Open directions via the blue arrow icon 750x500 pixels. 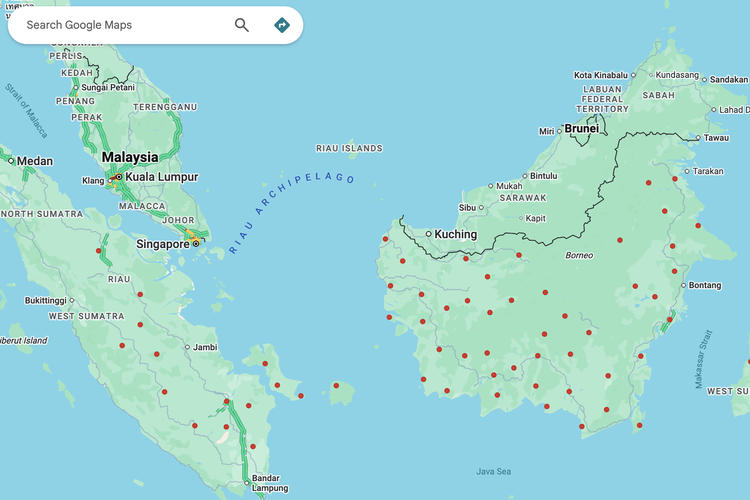pos(282,25)
